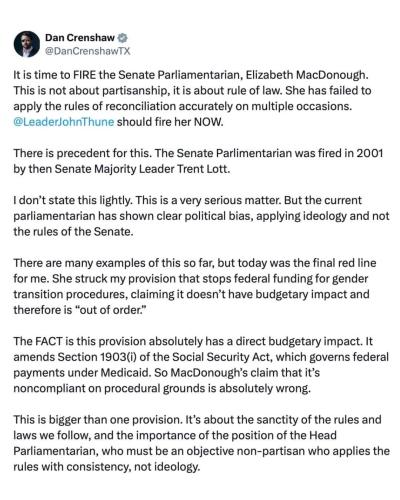400x500 pixels.
Task: Select the paragraph starting 'There is precedent for this'
Action: (x=198, y=161)
